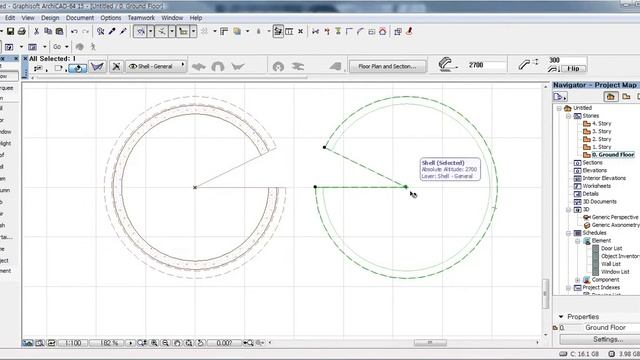Click the zoom in magnifier icon
The width and height of the screenshot is (640, 360).
coord(154,343)
